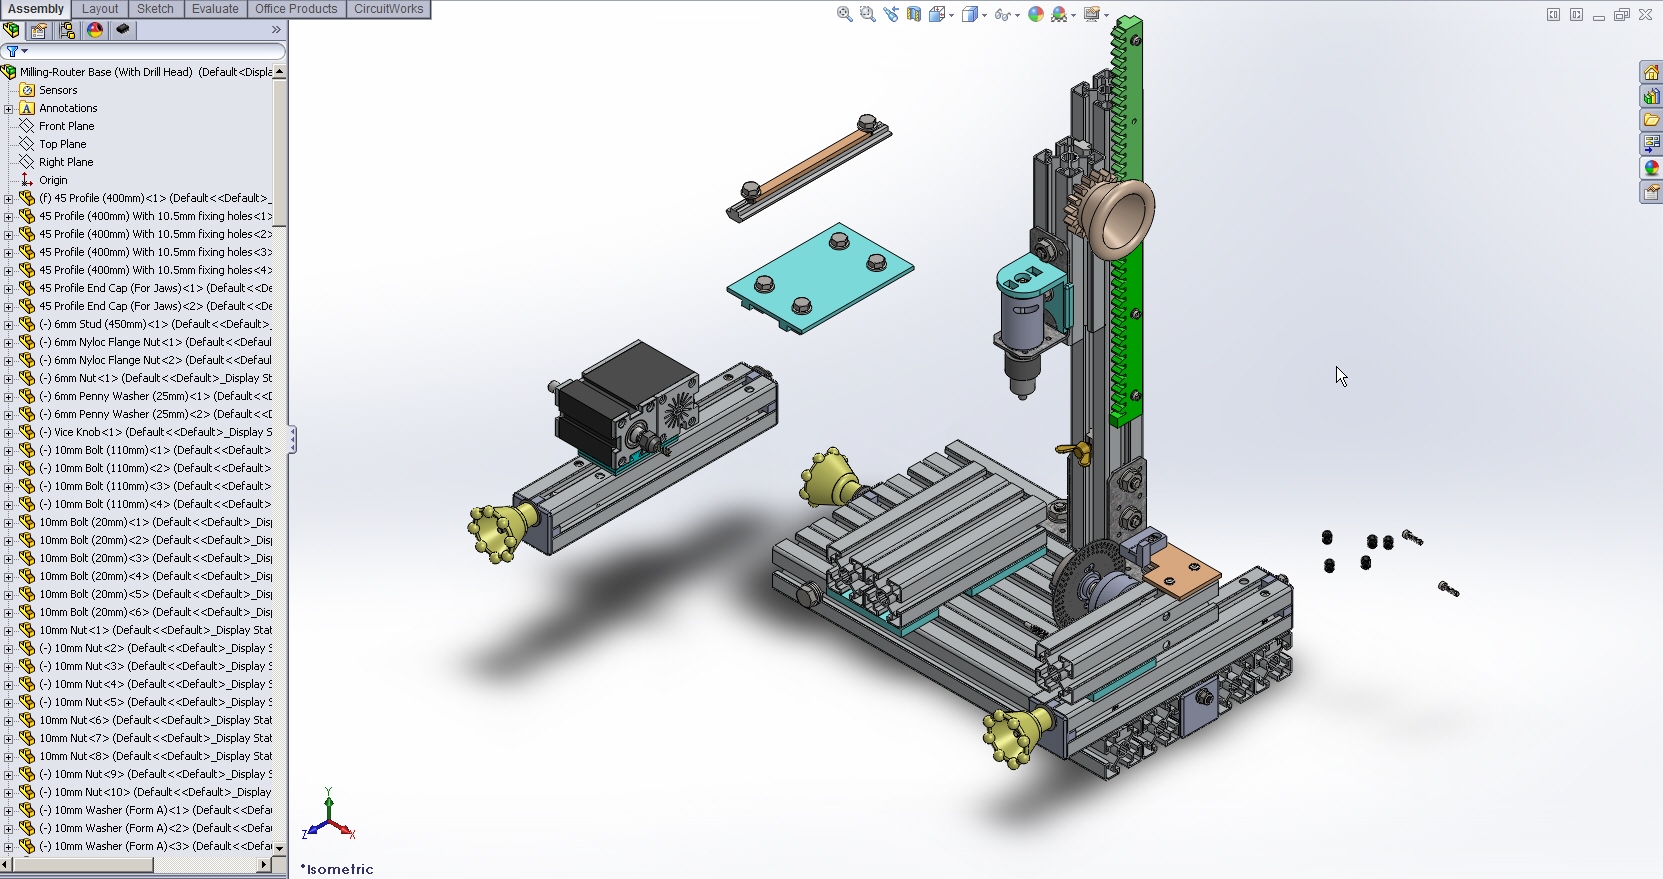Open the Hide/Show Items dropdown arrow
The image size is (1663, 879).
click(1016, 15)
